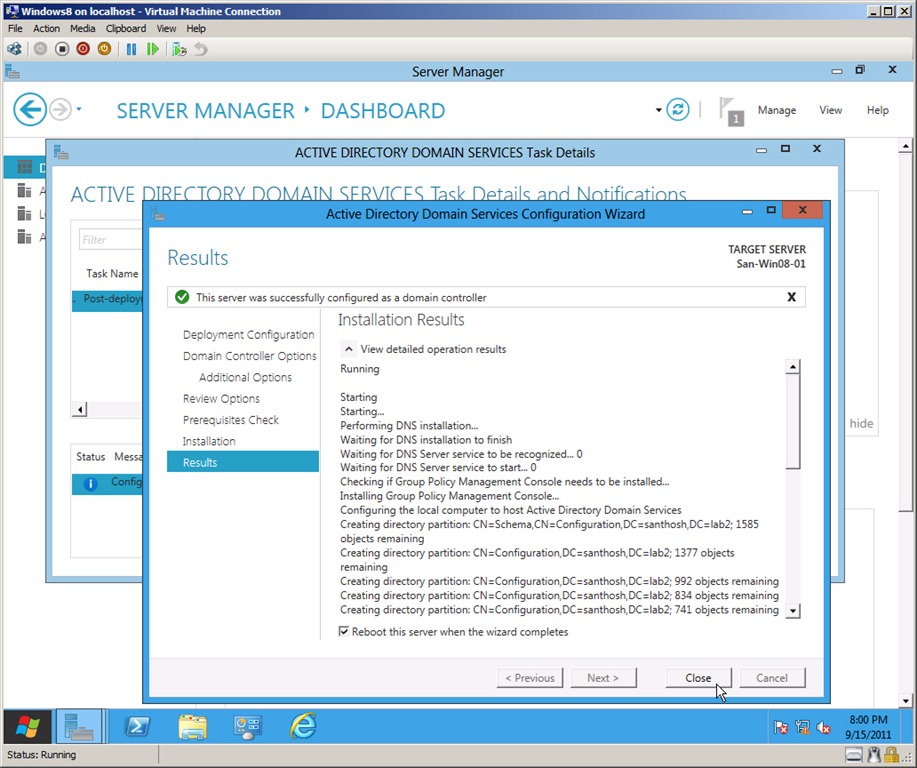Image resolution: width=917 pixels, height=768 pixels.
Task: Click results log scroll down arrow
Action: [x=792, y=611]
